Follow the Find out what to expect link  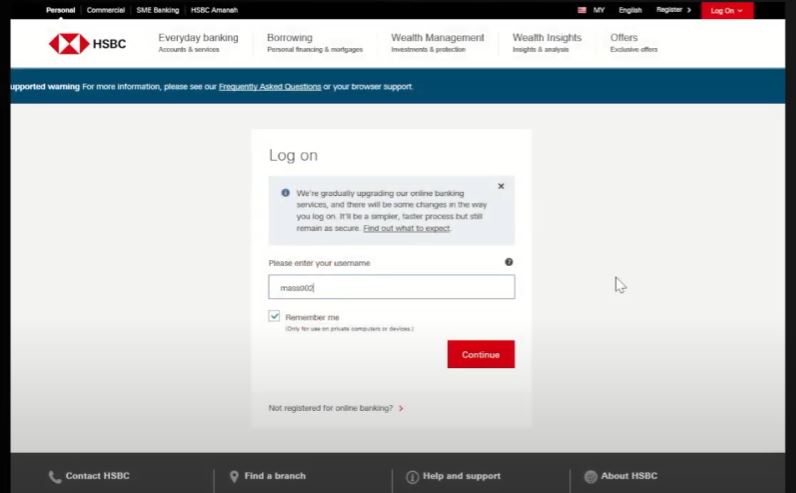[x=406, y=228]
